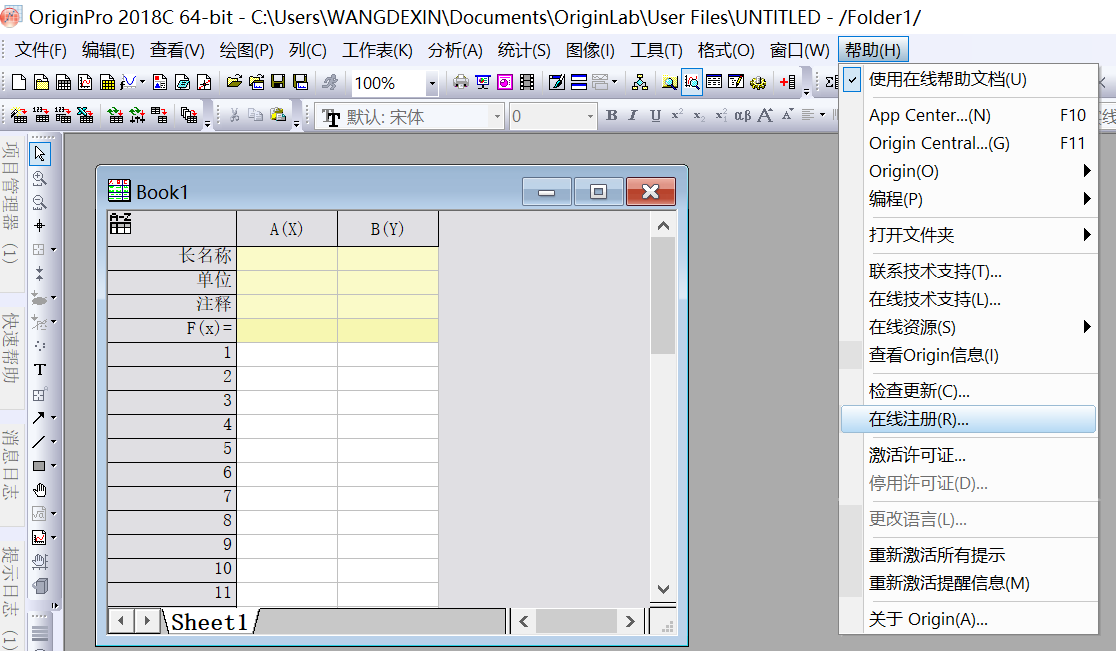Open the 绘图(P) menu
This screenshot has width=1116, height=651.
tap(246, 51)
